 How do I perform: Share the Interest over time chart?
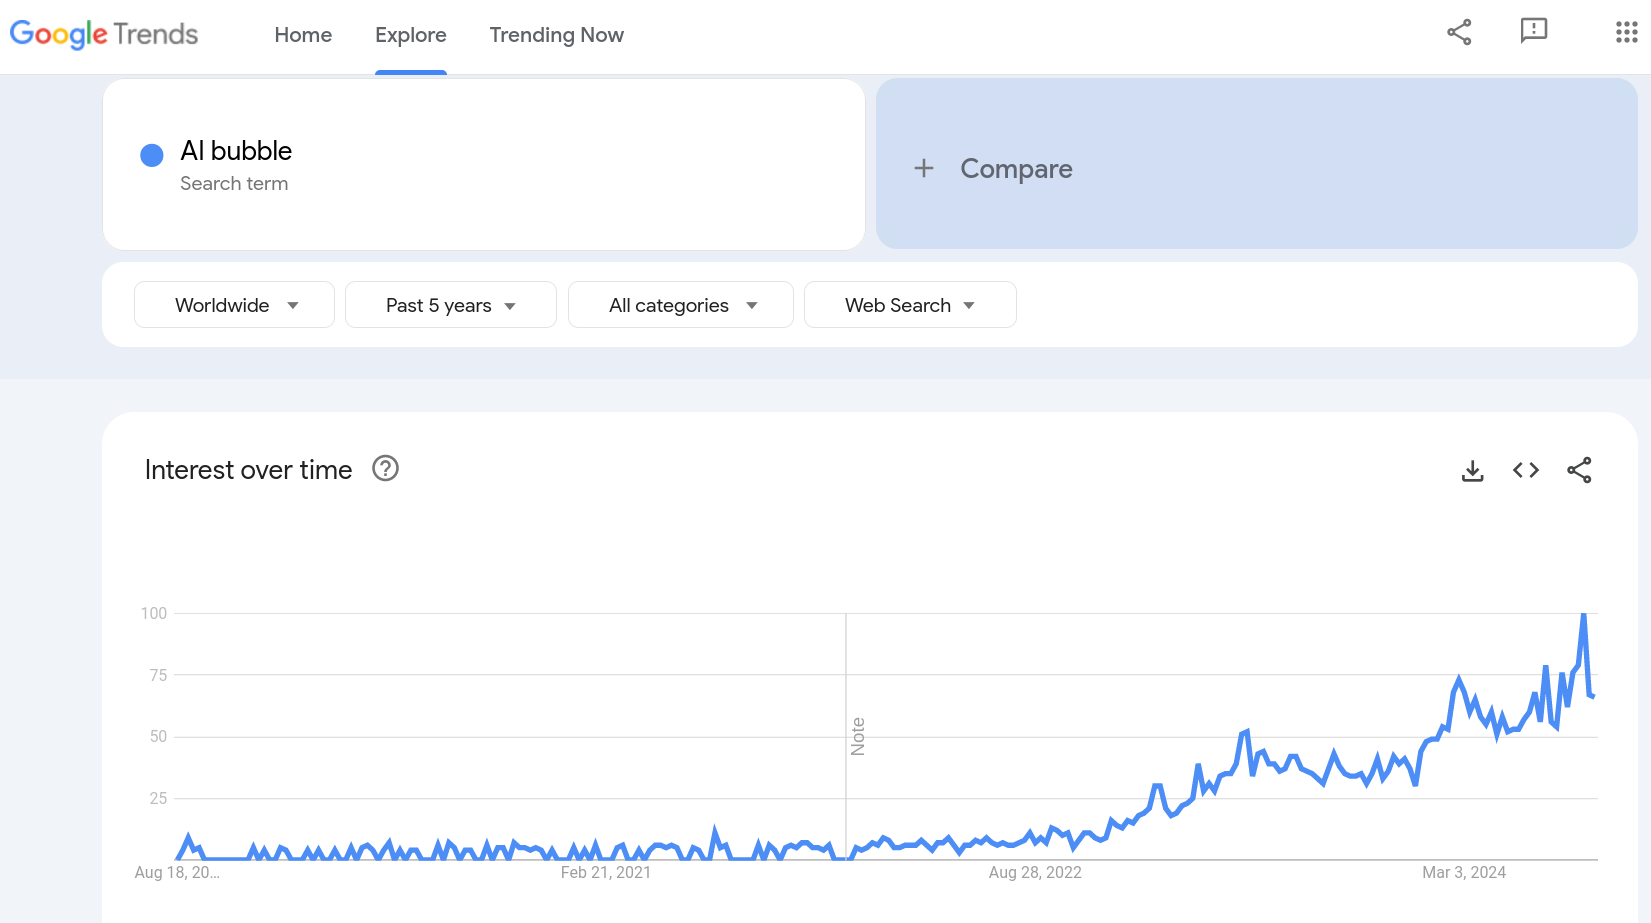click(1579, 470)
